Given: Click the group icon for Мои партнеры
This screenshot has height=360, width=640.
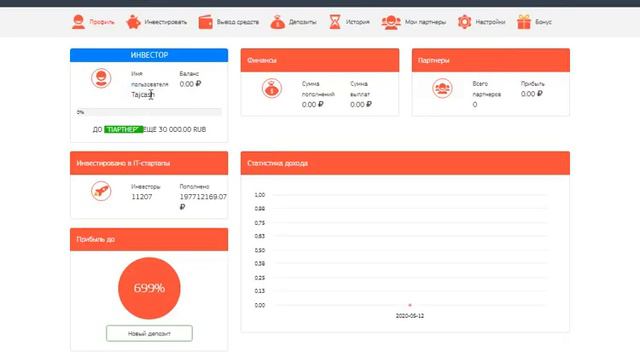Looking at the screenshot, I should coord(391,22).
